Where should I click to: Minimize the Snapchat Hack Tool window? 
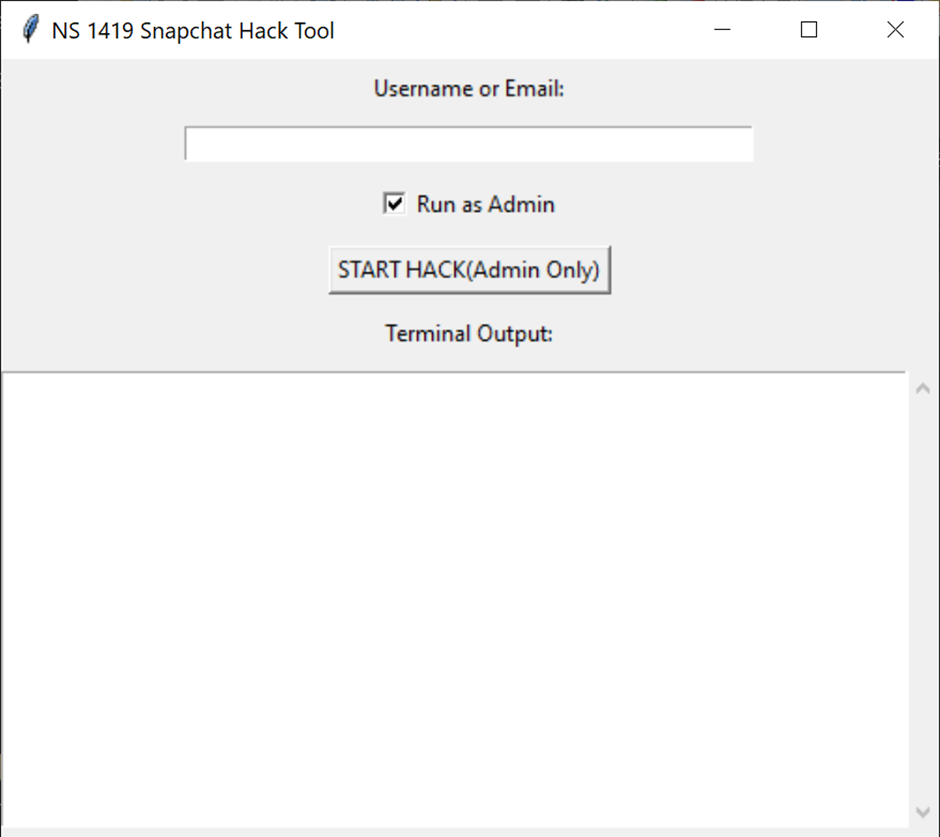point(722,30)
